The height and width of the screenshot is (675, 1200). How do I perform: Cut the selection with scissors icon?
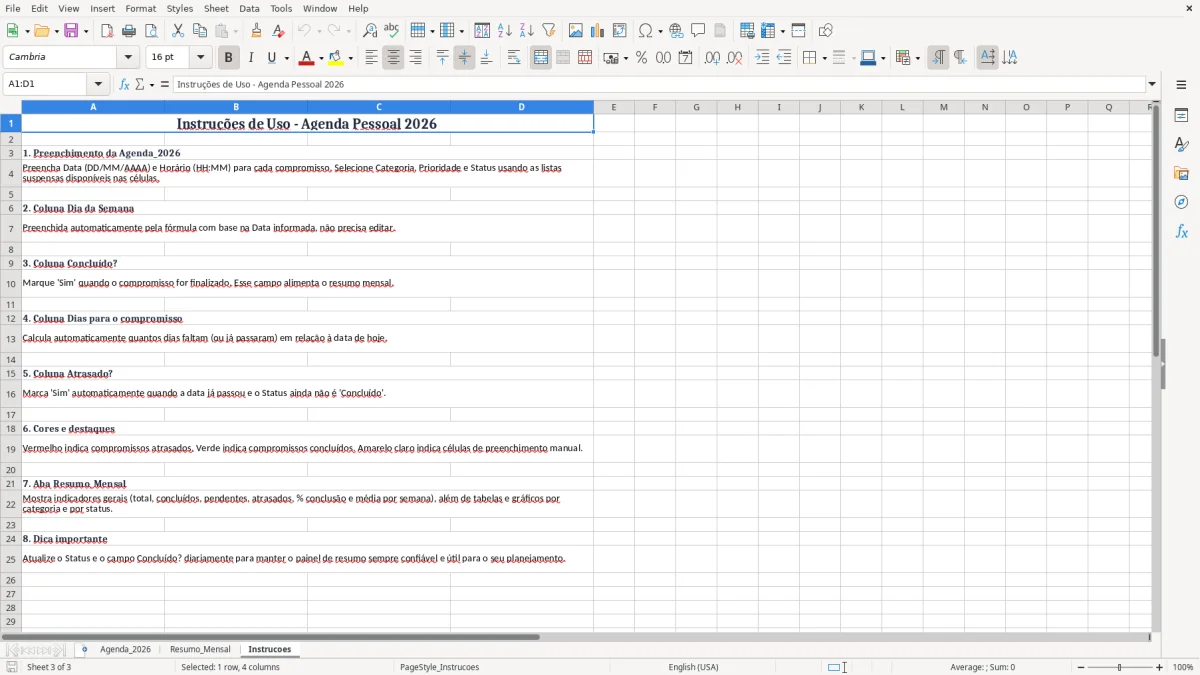pyautogui.click(x=178, y=31)
